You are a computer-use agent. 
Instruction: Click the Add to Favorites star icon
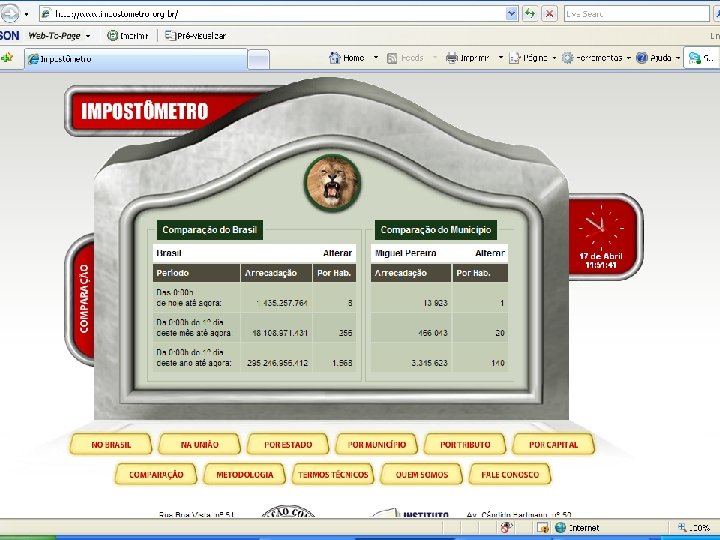[x=7, y=58]
